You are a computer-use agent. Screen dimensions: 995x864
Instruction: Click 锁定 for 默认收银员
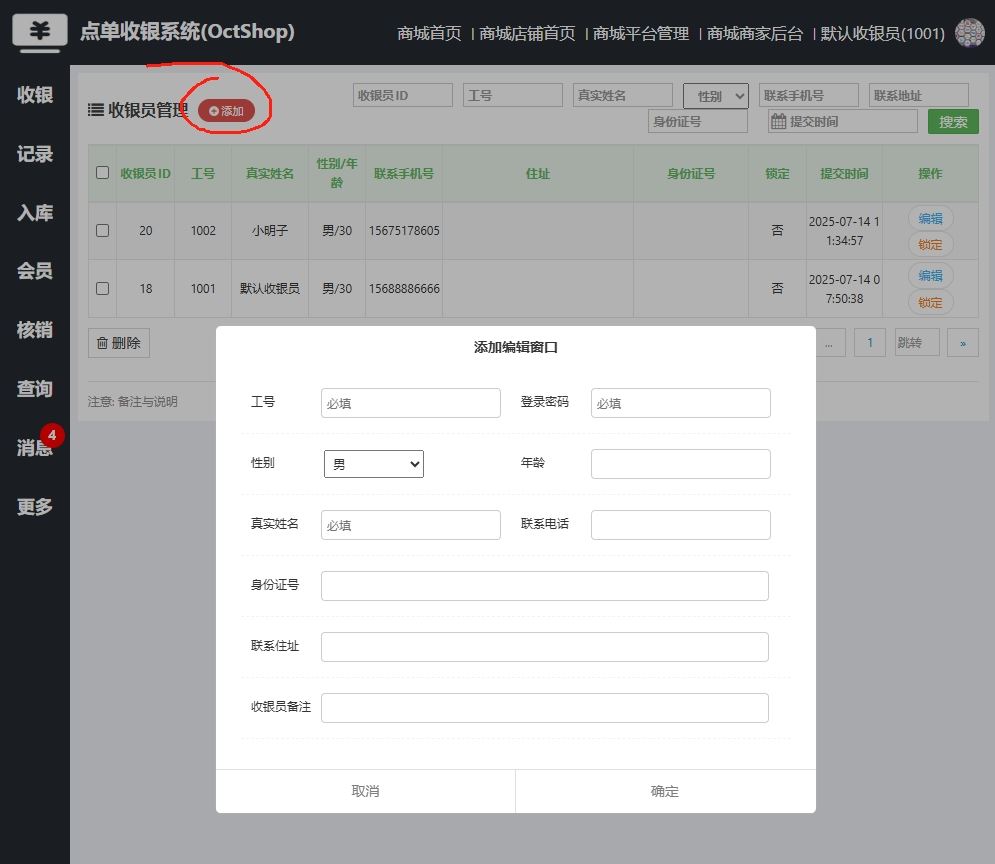point(930,303)
